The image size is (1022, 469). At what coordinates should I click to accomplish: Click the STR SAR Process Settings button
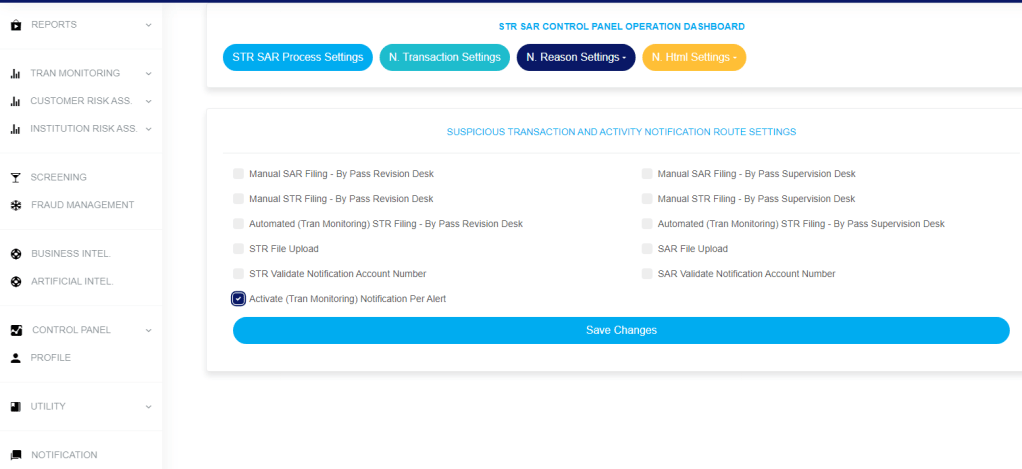[298, 58]
